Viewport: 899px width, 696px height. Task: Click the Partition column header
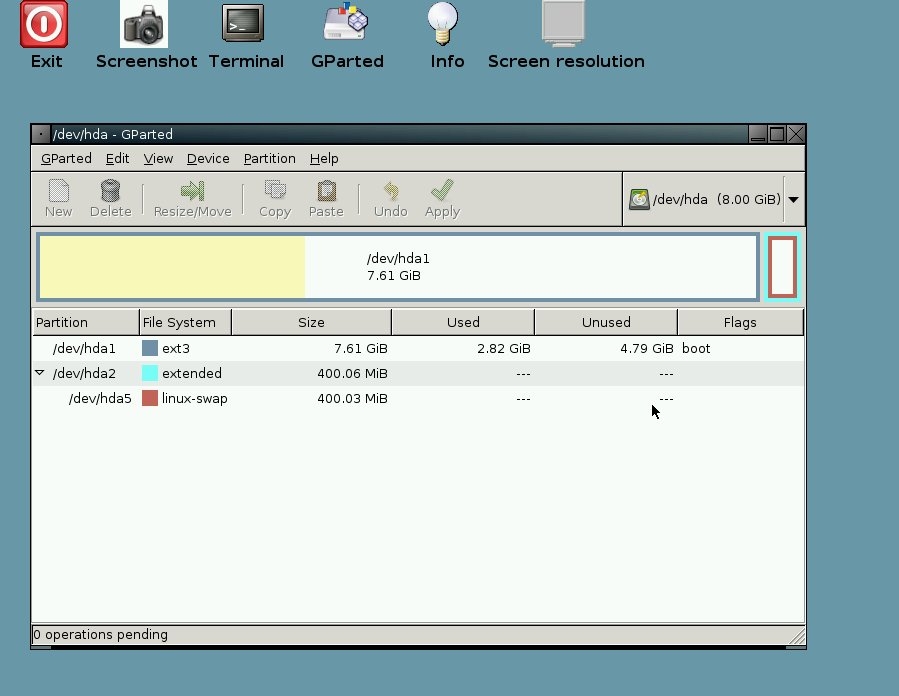[x=86, y=322]
